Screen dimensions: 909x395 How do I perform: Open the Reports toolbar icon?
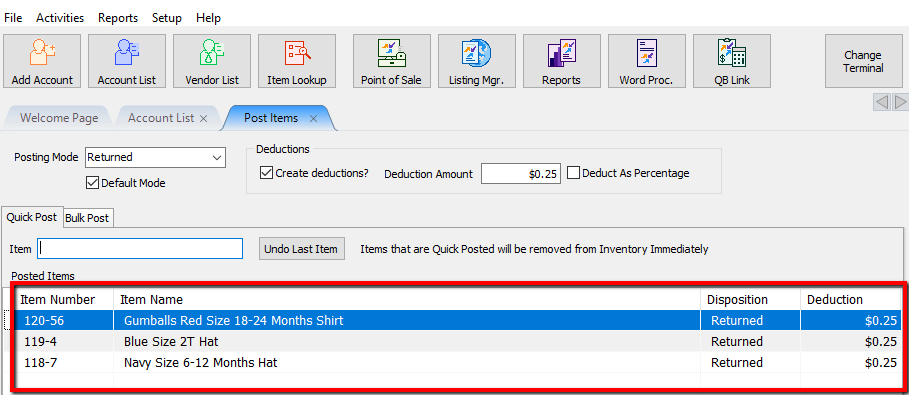coord(562,61)
